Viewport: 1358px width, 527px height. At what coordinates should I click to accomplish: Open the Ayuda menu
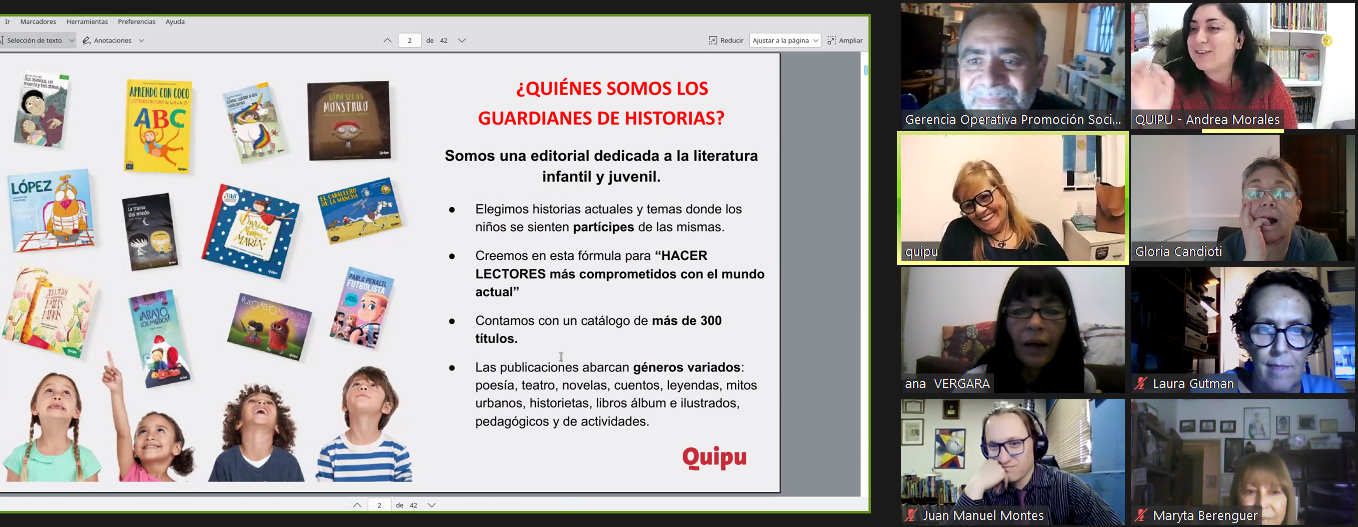point(175,21)
